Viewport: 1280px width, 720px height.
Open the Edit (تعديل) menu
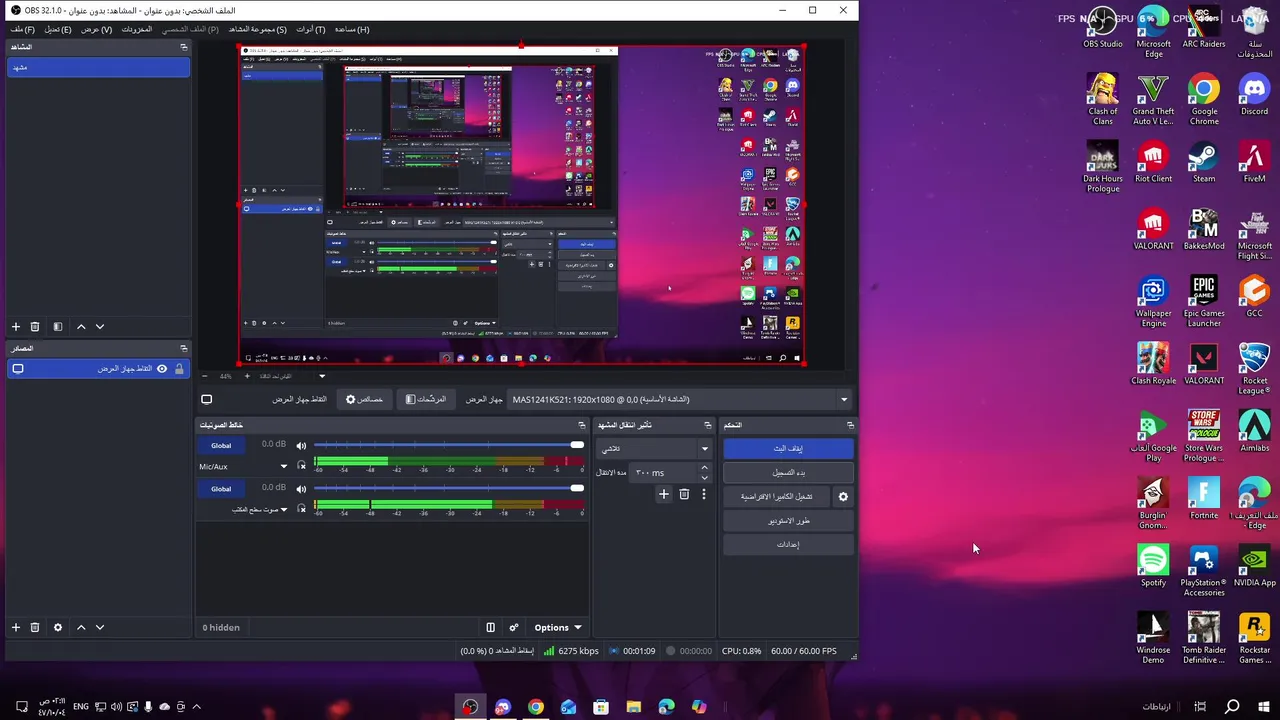[x=57, y=29]
